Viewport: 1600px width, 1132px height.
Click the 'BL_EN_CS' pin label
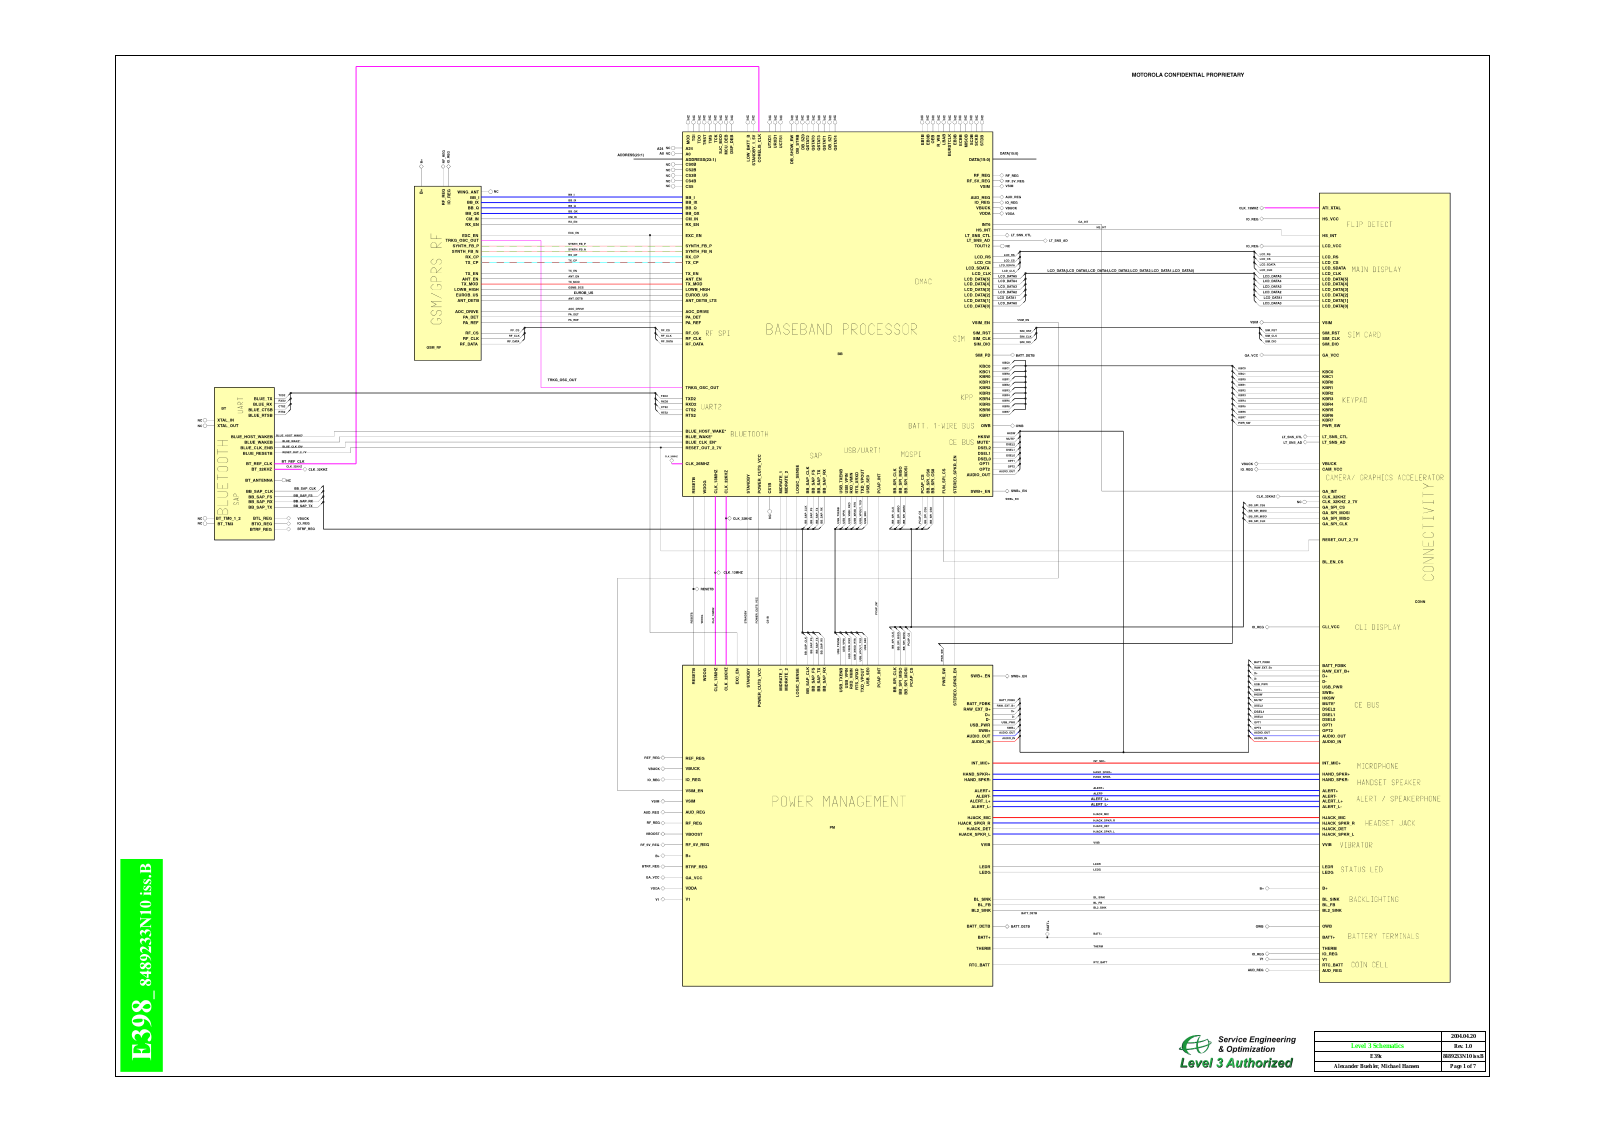(1332, 562)
